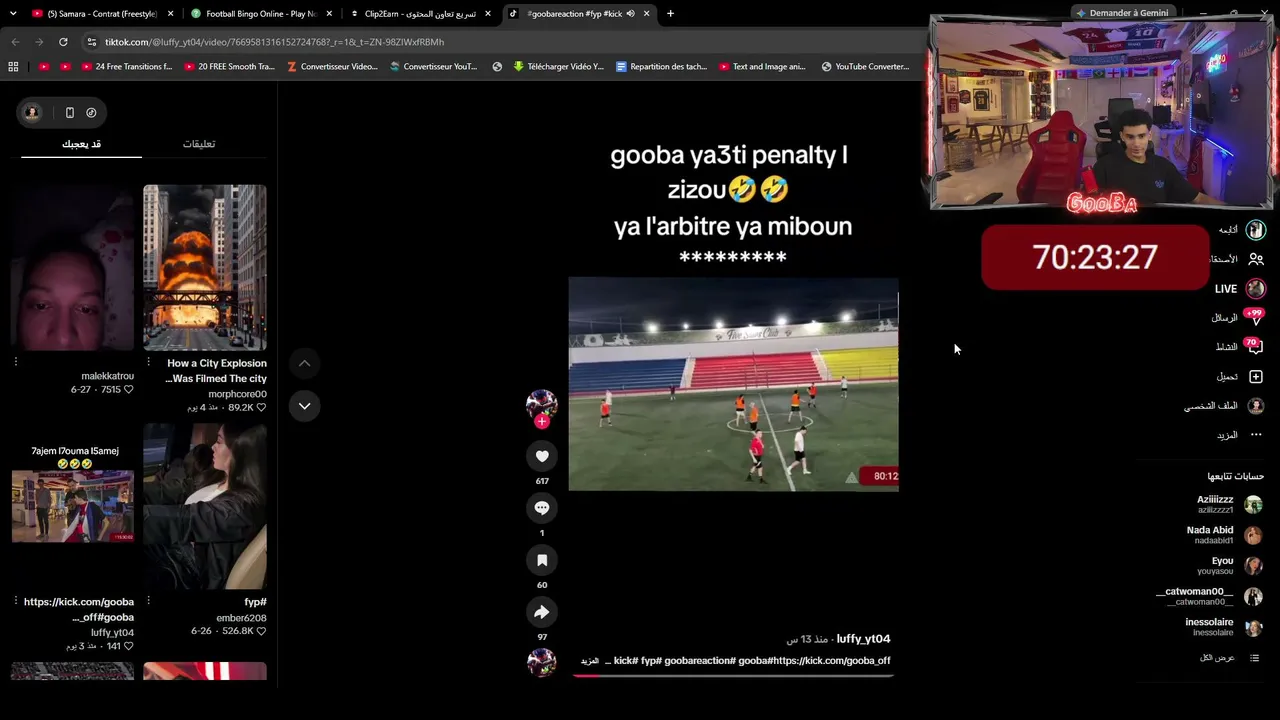The width and height of the screenshot is (1280, 720).
Task: Open the __catwoman00__ followed account
Action: pyautogui.click(x=1209, y=596)
